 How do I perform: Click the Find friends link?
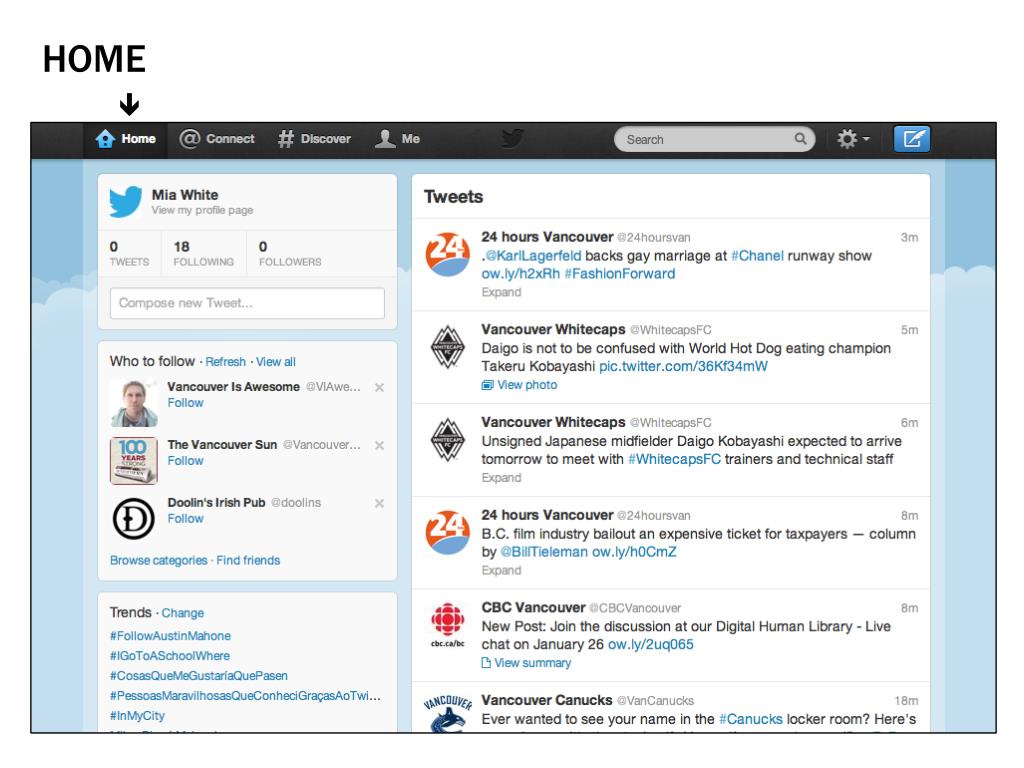pos(248,560)
